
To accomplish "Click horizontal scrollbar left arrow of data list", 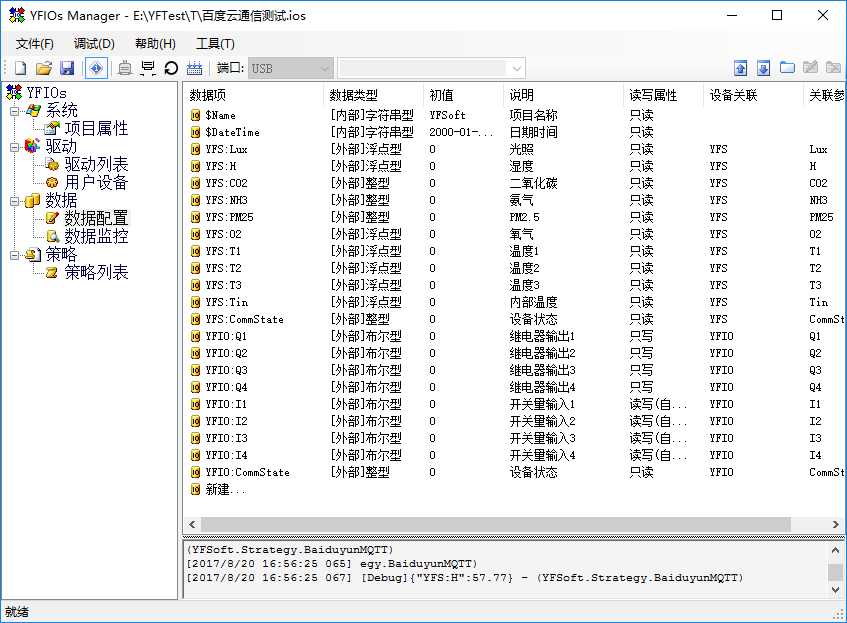I will [x=192, y=524].
